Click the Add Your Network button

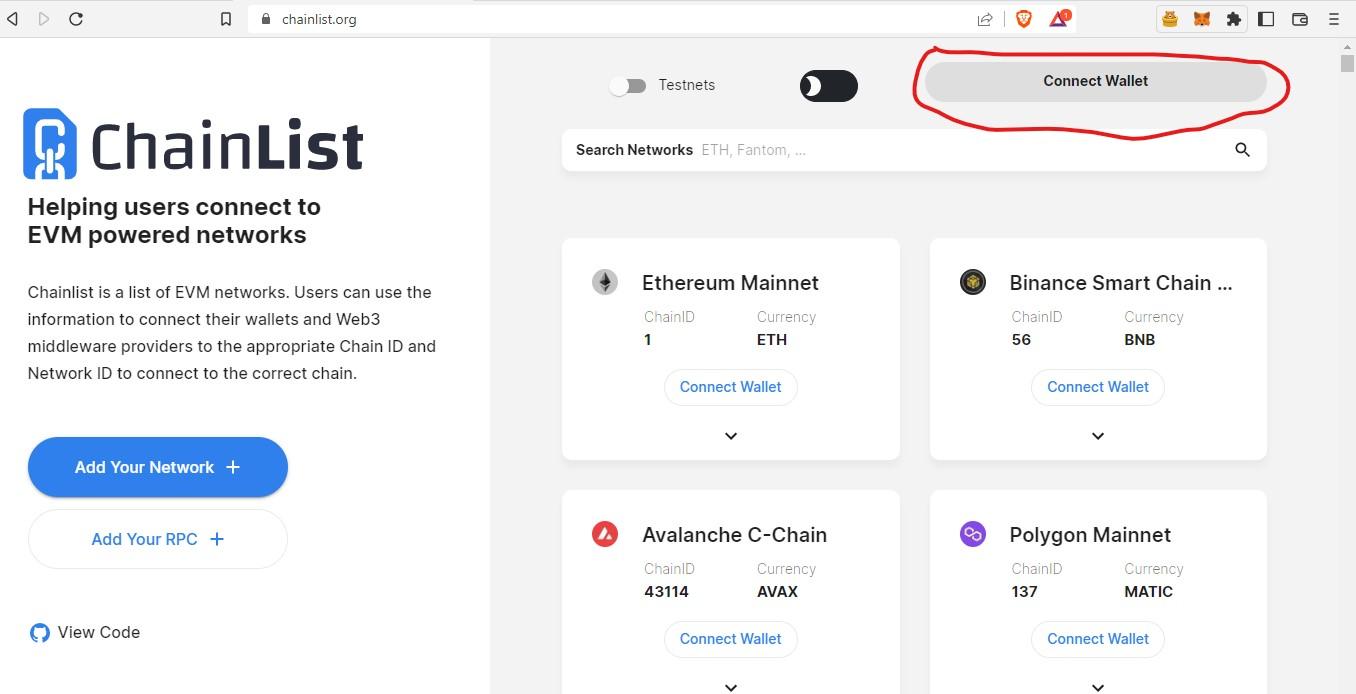pos(158,467)
